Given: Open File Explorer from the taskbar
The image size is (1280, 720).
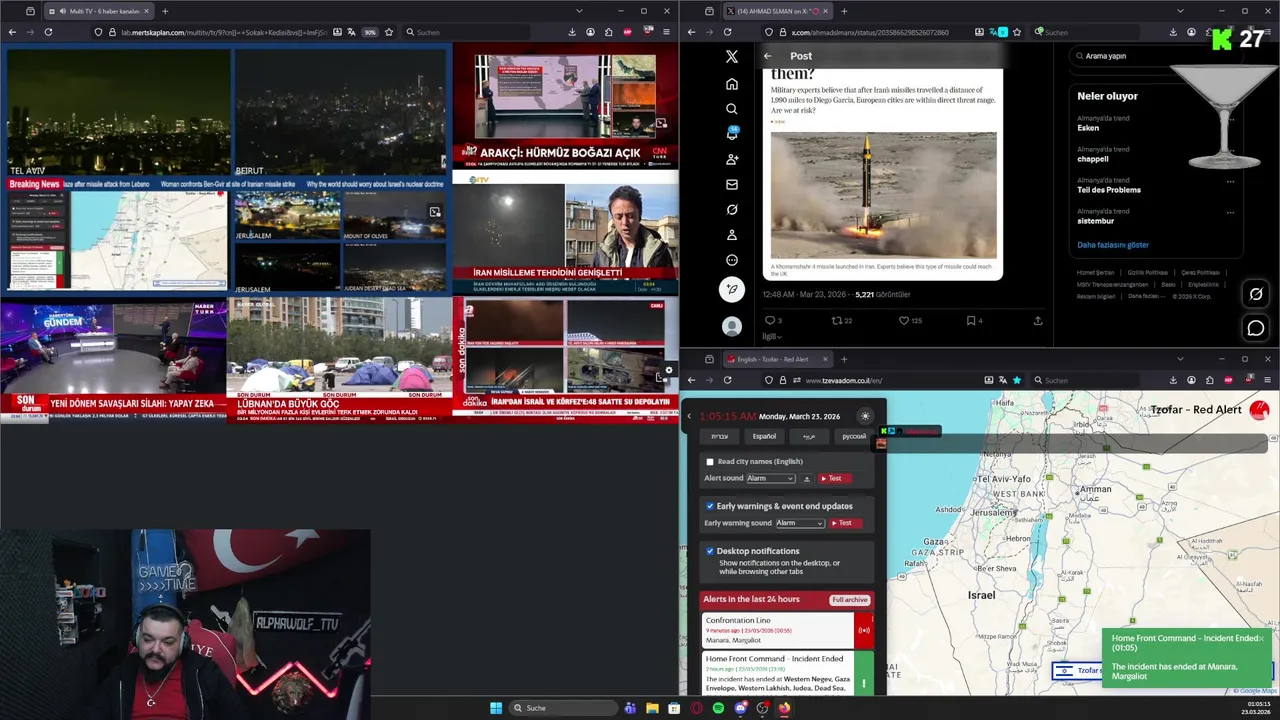Looking at the screenshot, I should (652, 708).
